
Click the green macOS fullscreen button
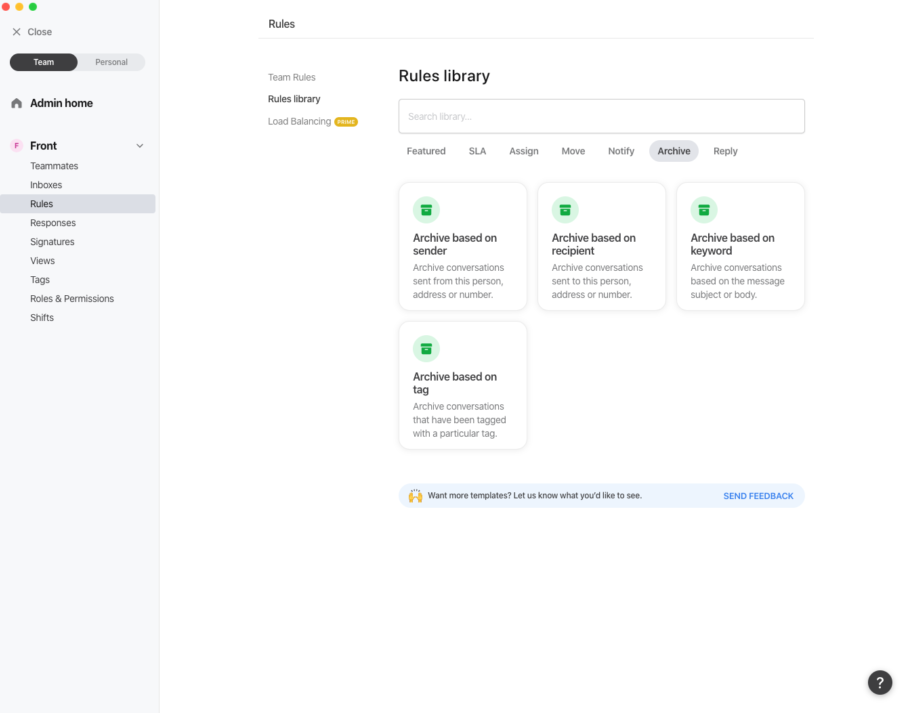(x=33, y=7)
